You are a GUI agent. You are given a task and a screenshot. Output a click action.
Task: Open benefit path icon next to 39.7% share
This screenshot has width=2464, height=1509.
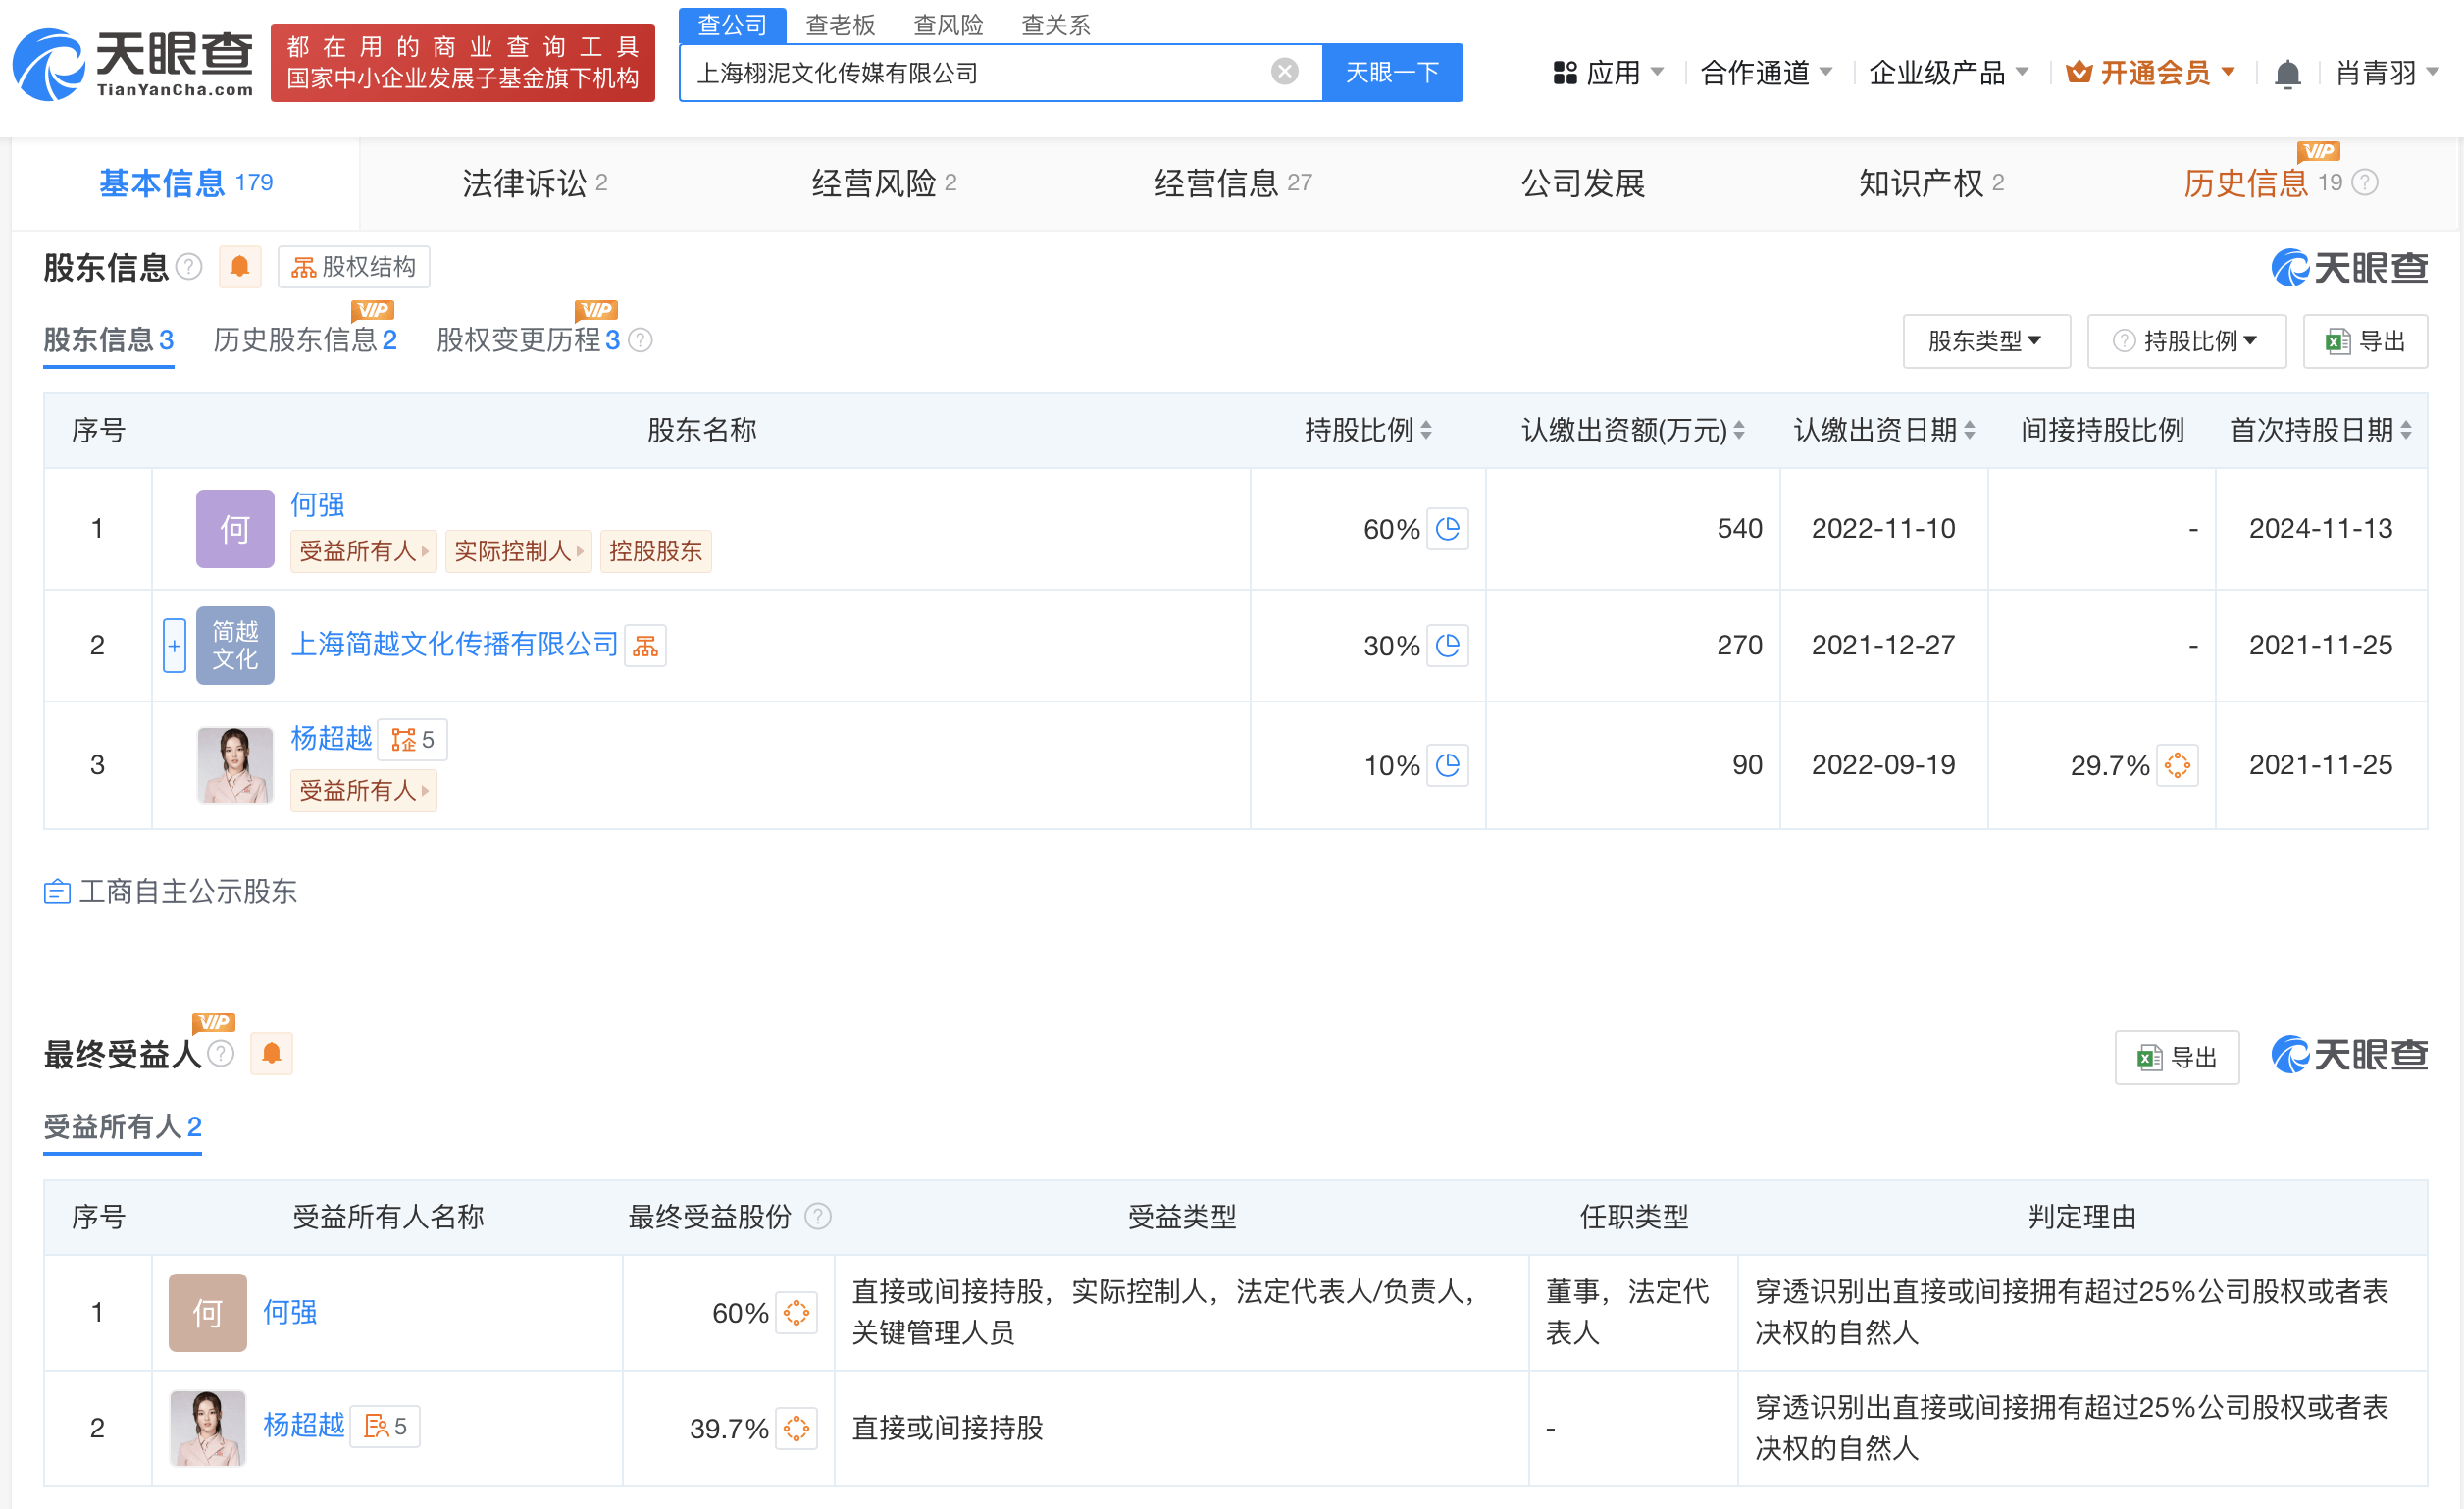pyautogui.click(x=796, y=1429)
